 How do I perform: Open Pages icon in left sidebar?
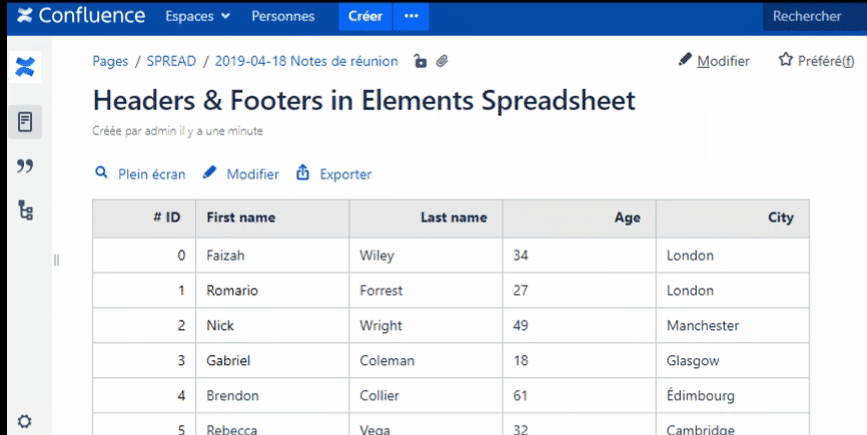tap(26, 122)
